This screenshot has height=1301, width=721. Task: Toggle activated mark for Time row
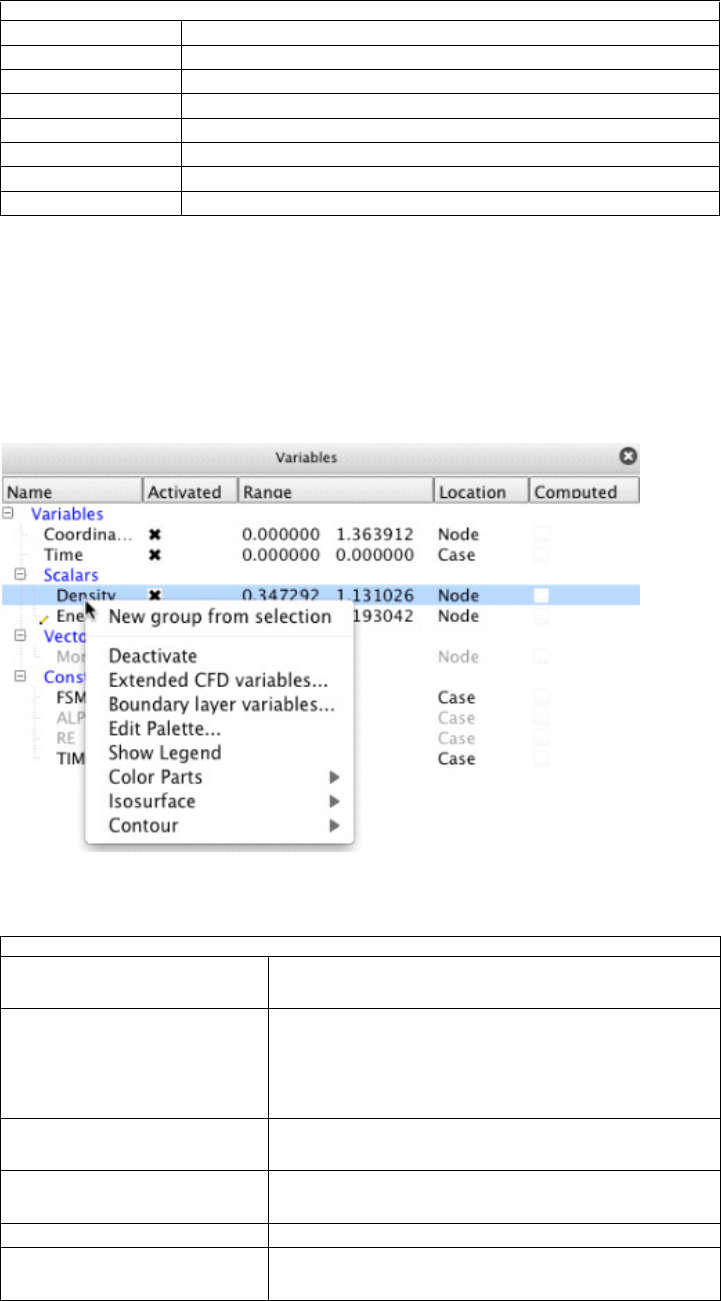(x=155, y=554)
